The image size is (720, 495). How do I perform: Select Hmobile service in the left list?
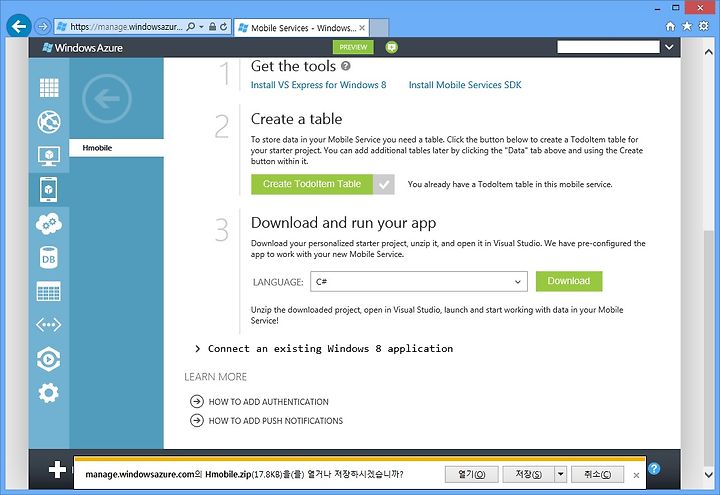(117, 148)
